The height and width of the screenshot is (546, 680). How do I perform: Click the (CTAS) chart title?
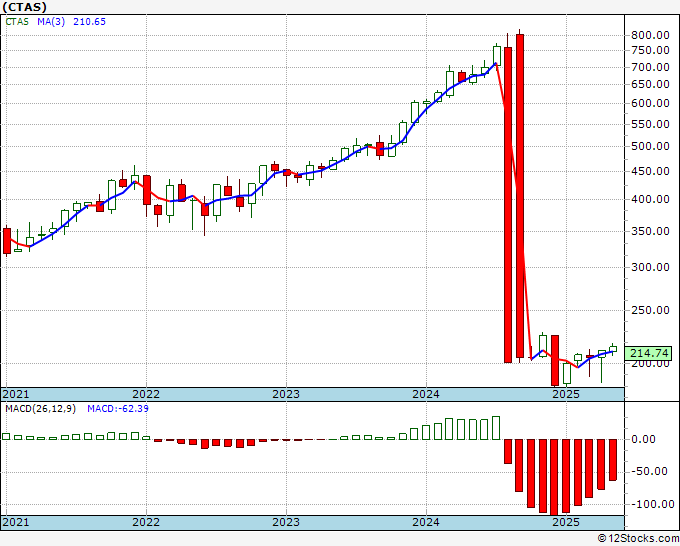[x=24, y=7]
